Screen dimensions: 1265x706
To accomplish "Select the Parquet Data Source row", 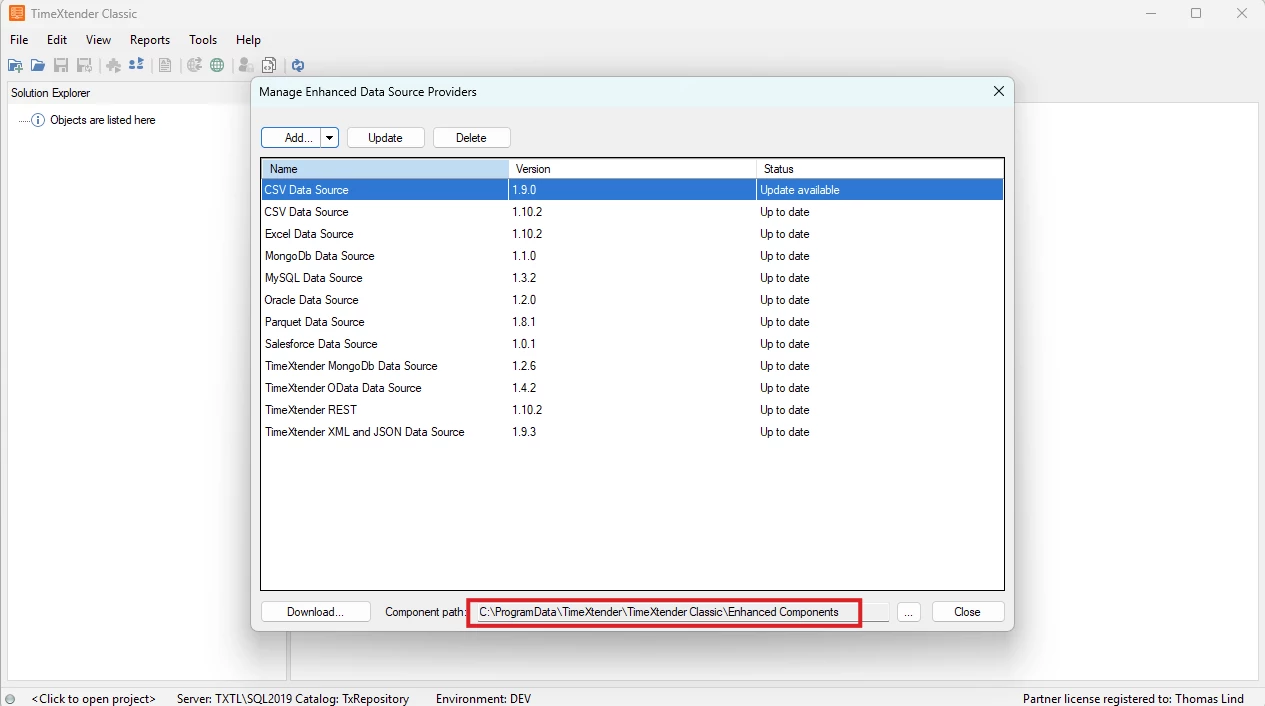I will (x=632, y=322).
